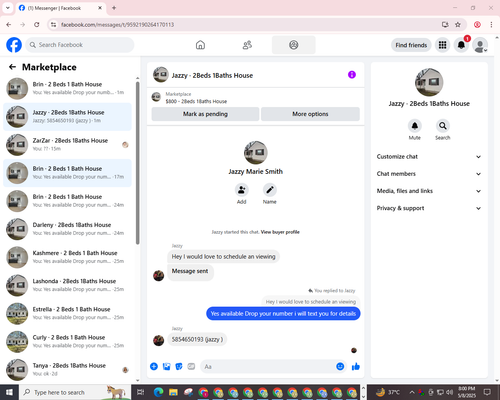Open Brin chat from 24m ago

(67, 201)
